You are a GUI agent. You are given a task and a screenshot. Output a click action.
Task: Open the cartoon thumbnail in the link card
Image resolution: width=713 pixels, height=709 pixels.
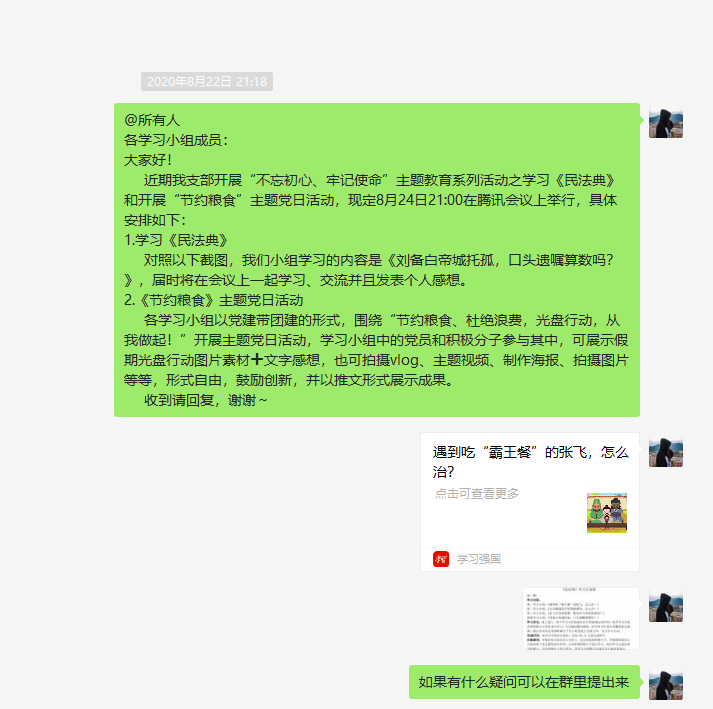(x=607, y=513)
